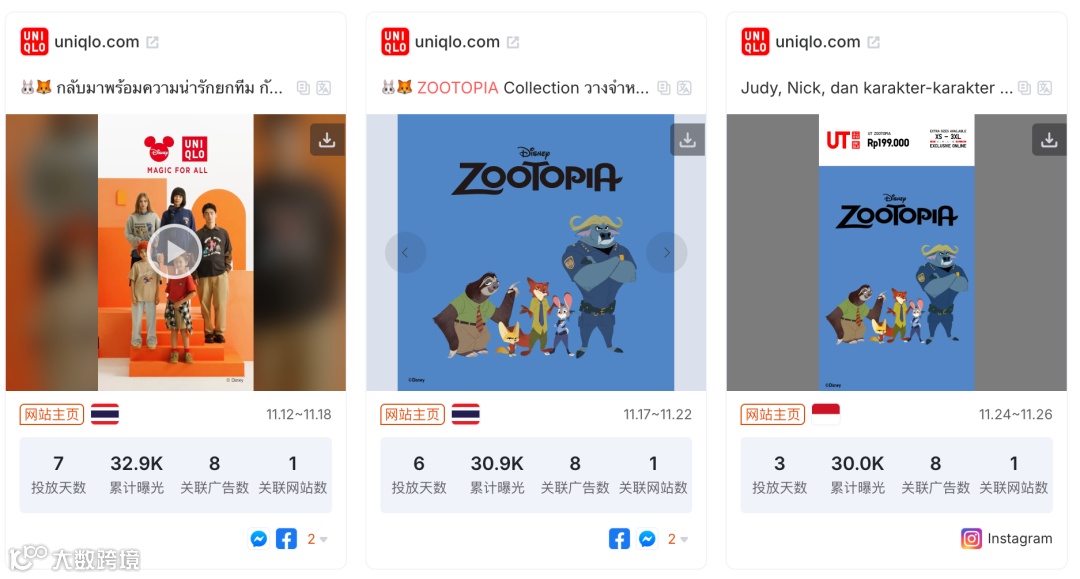This screenshot has width=1080, height=579.
Task: Download the first Uniqlo Magic For All ad
Action: (x=327, y=140)
